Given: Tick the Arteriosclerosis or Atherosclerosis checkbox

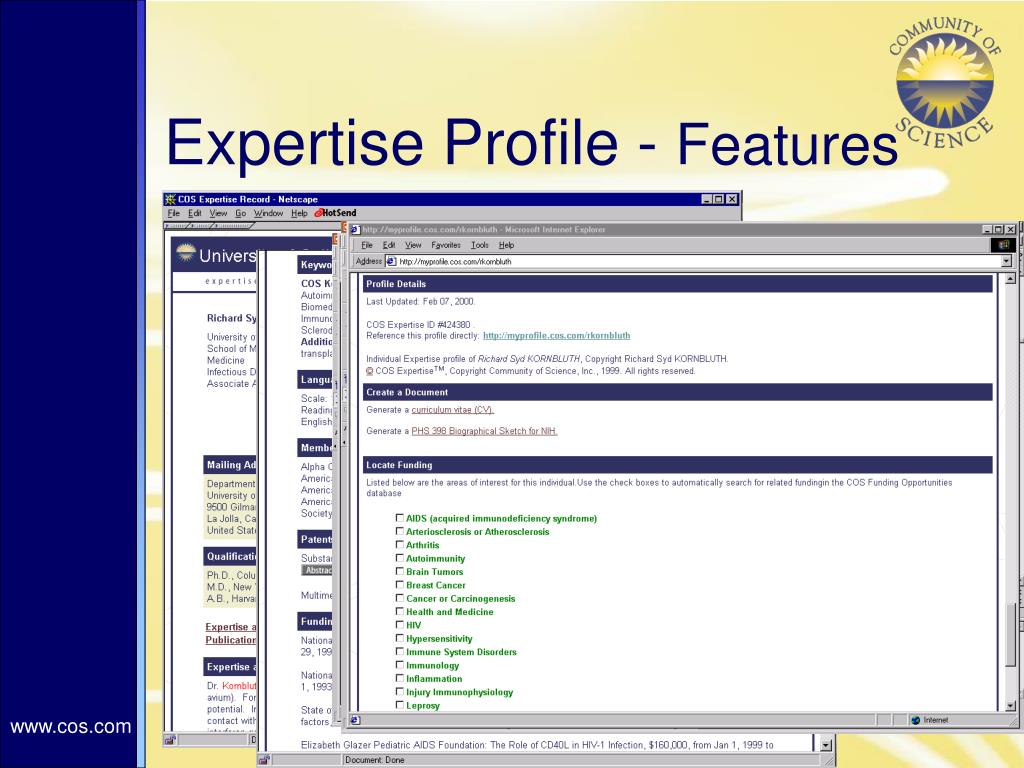Looking at the screenshot, I should pos(400,531).
